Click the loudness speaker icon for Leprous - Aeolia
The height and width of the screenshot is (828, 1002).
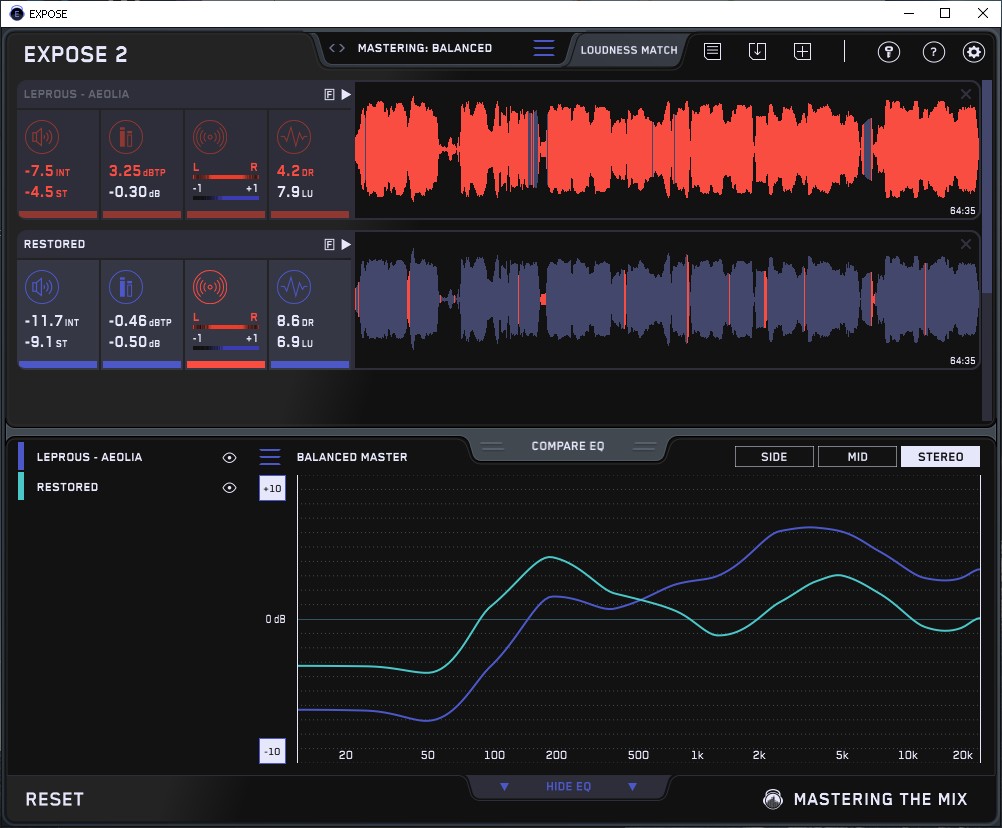click(x=41, y=137)
